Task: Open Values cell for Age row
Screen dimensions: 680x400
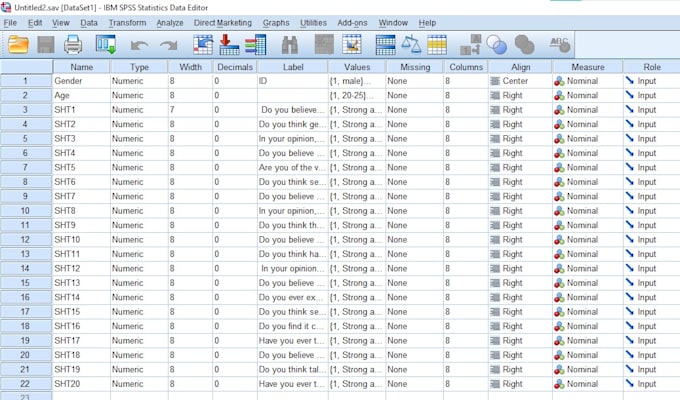Action: pyautogui.click(x=357, y=95)
